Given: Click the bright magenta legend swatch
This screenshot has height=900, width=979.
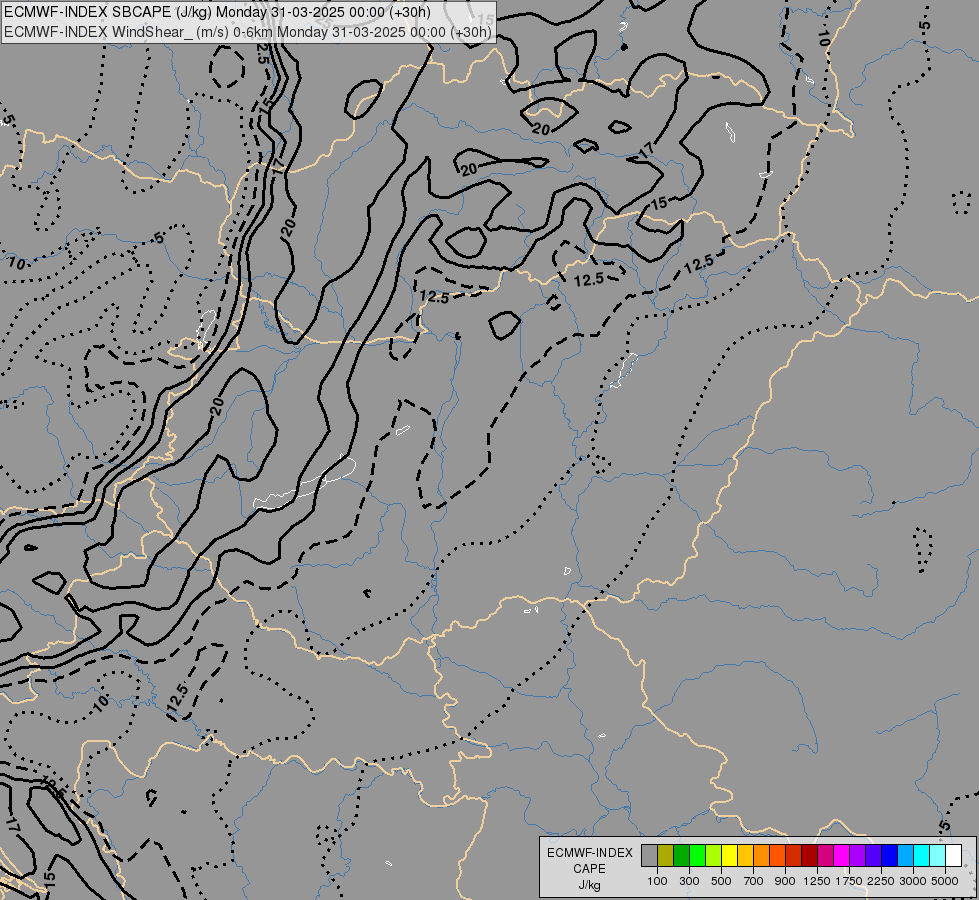Looking at the screenshot, I should pyautogui.click(x=842, y=855).
